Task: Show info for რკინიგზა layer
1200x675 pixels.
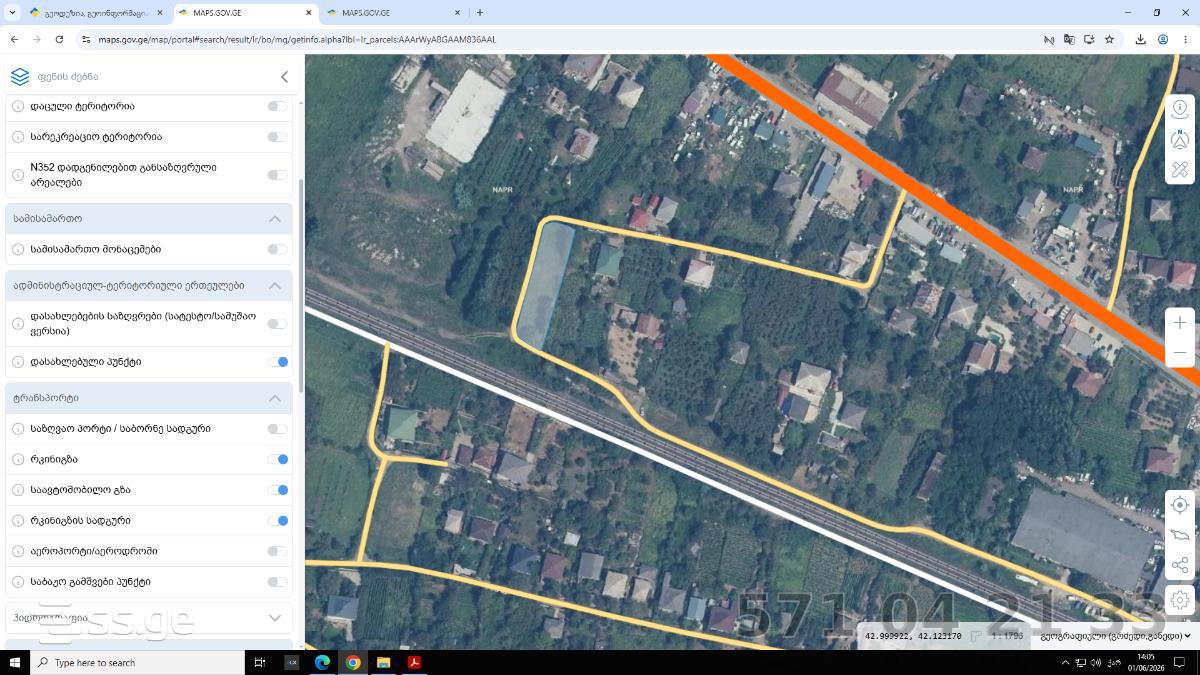Action: coord(17,460)
